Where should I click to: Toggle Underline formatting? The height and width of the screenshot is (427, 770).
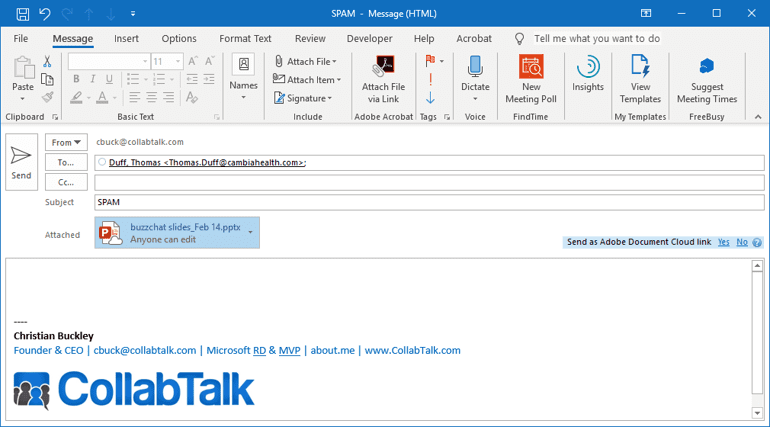109,79
